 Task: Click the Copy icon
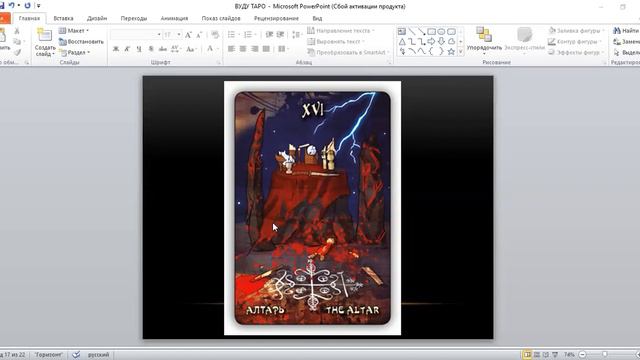(17, 42)
